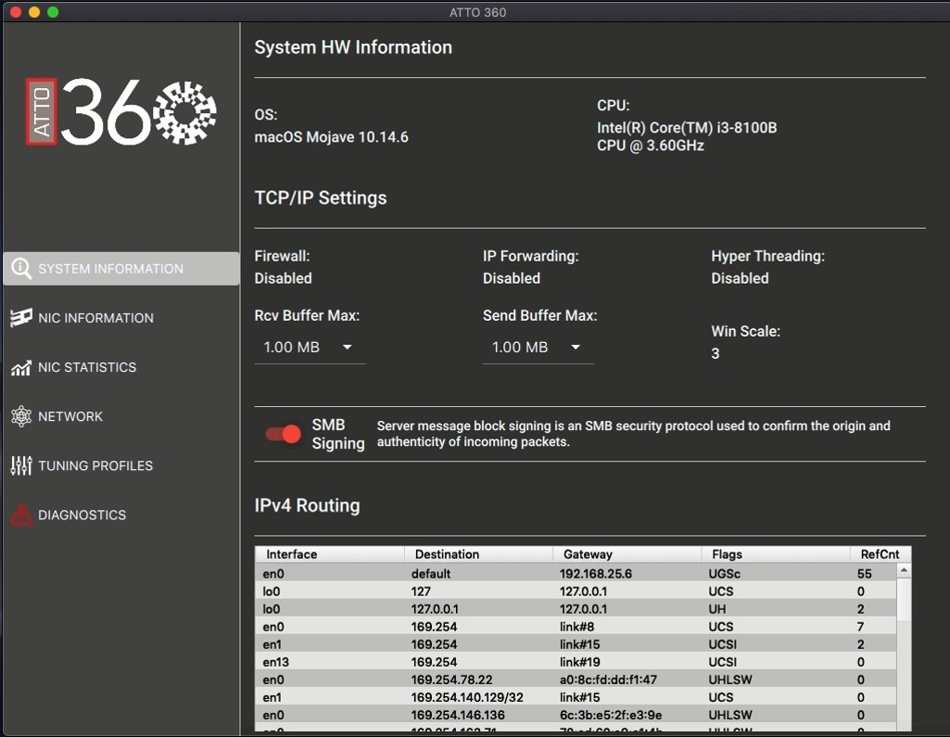
Task: Select destination cell "169.254.140.129/32"
Action: click(x=467, y=697)
